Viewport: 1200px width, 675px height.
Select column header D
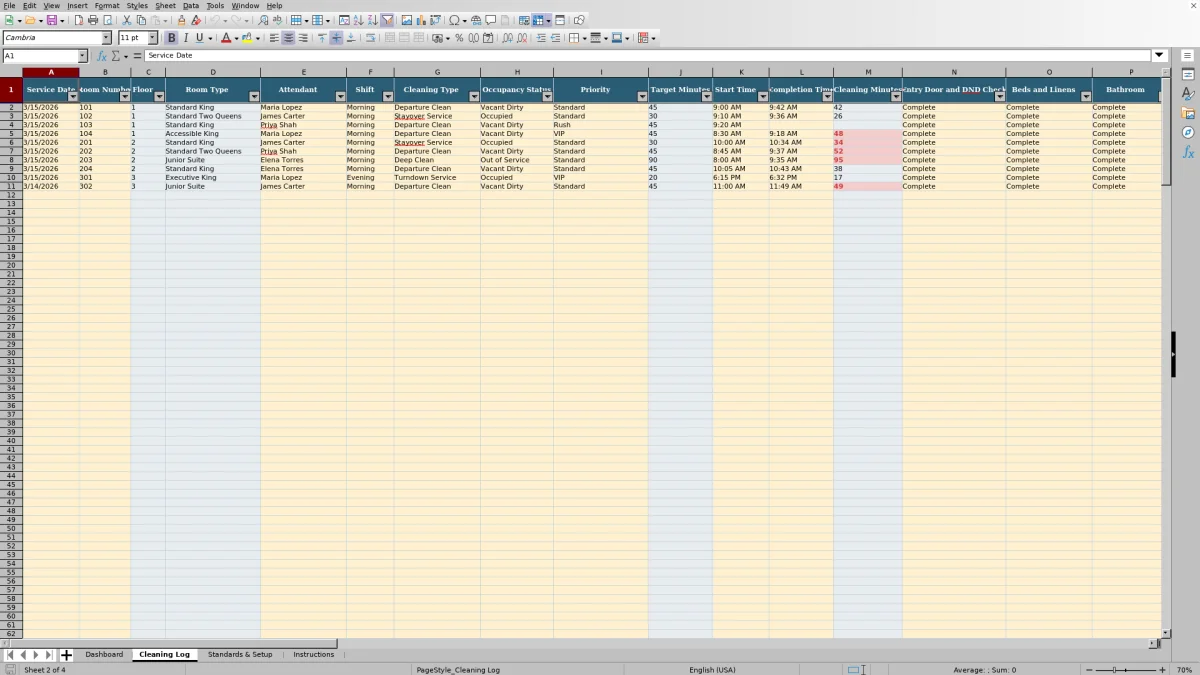point(213,72)
